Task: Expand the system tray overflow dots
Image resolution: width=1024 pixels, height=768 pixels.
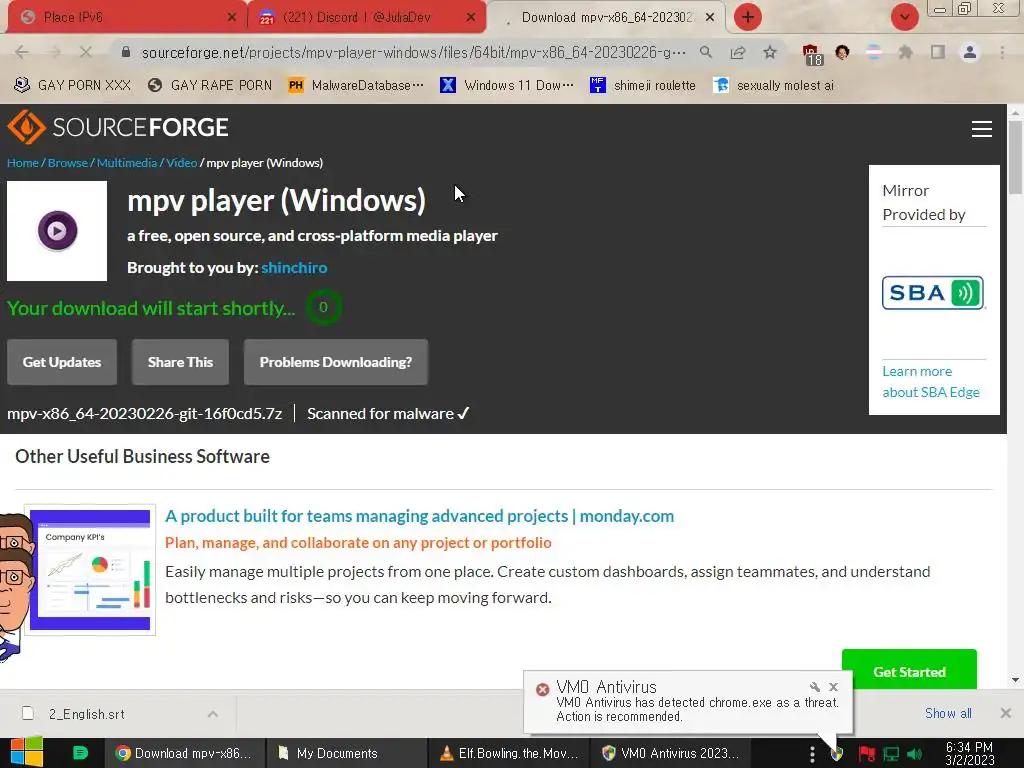Action: [x=812, y=754]
